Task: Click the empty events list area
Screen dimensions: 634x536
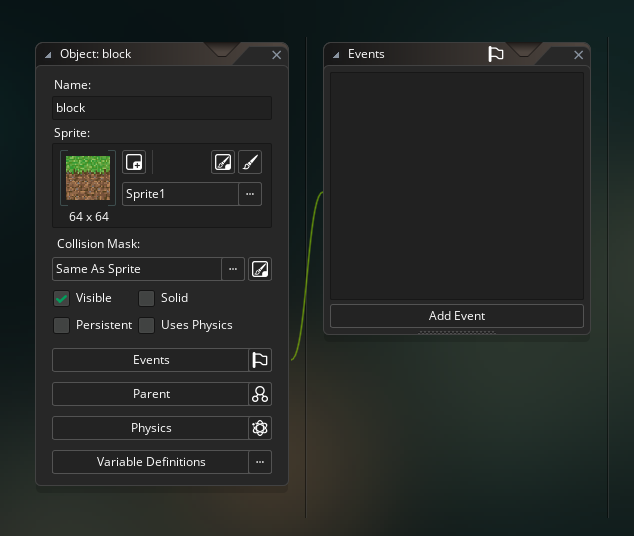Action: click(x=457, y=186)
